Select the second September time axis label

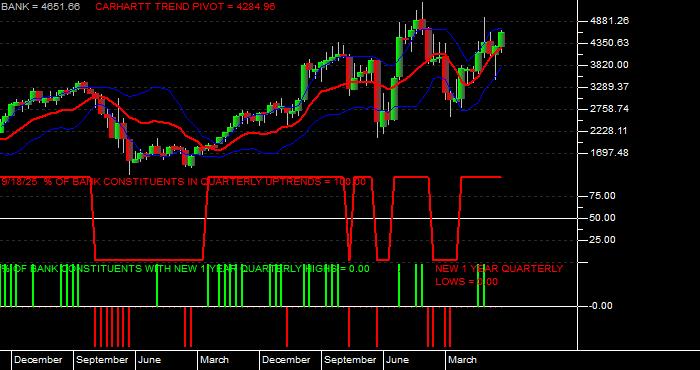pos(350,360)
